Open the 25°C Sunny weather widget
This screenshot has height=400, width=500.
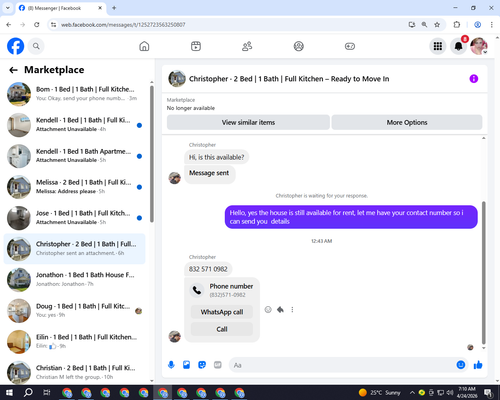(380, 393)
